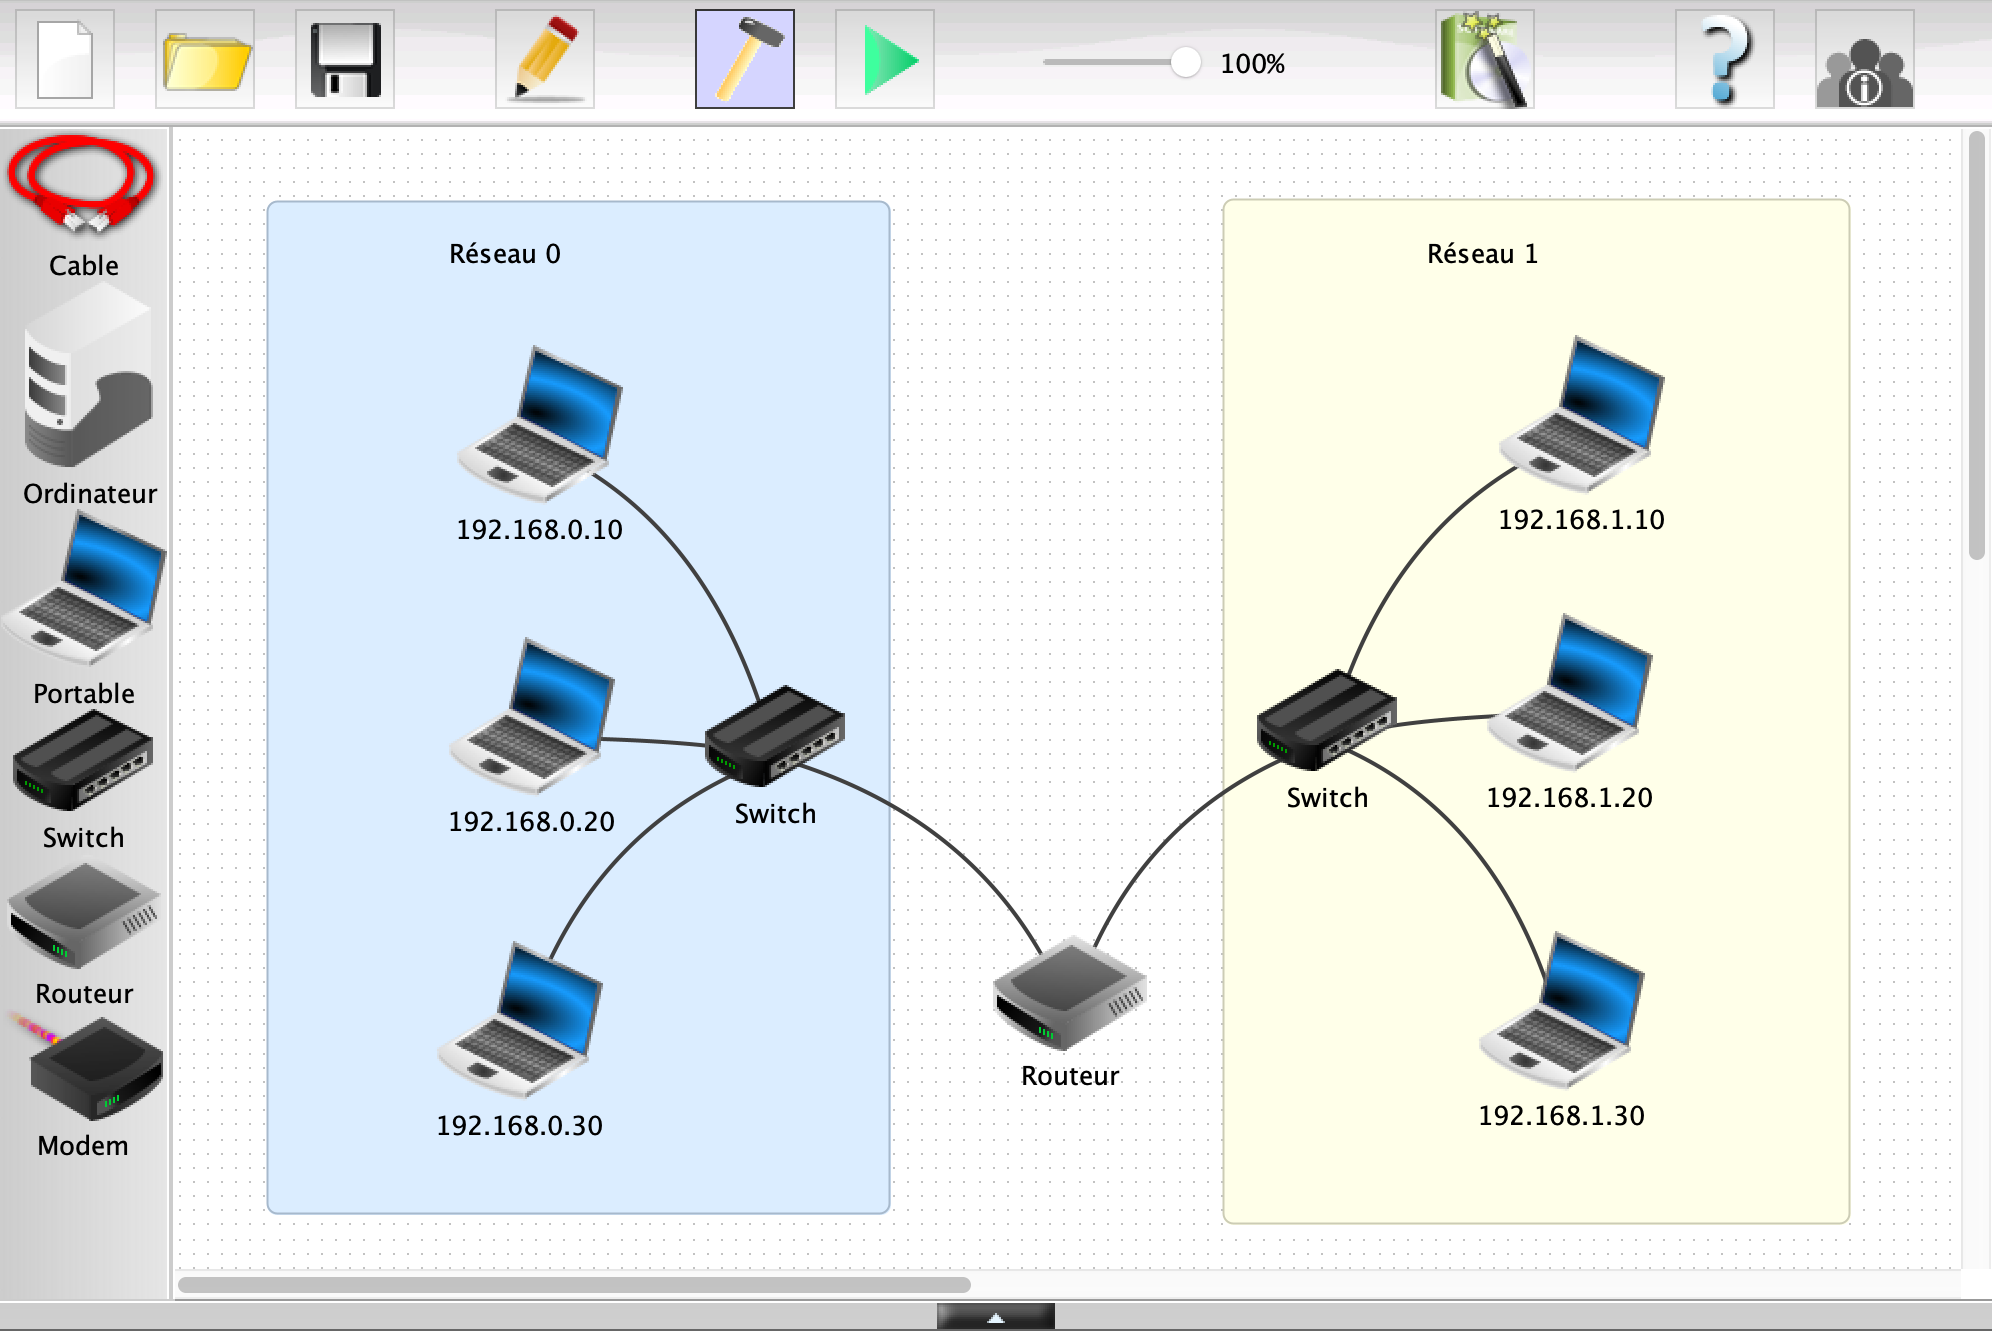Switch to documentation mode via the pencil icon
Image resolution: width=1992 pixels, height=1332 pixels.
coord(545,60)
